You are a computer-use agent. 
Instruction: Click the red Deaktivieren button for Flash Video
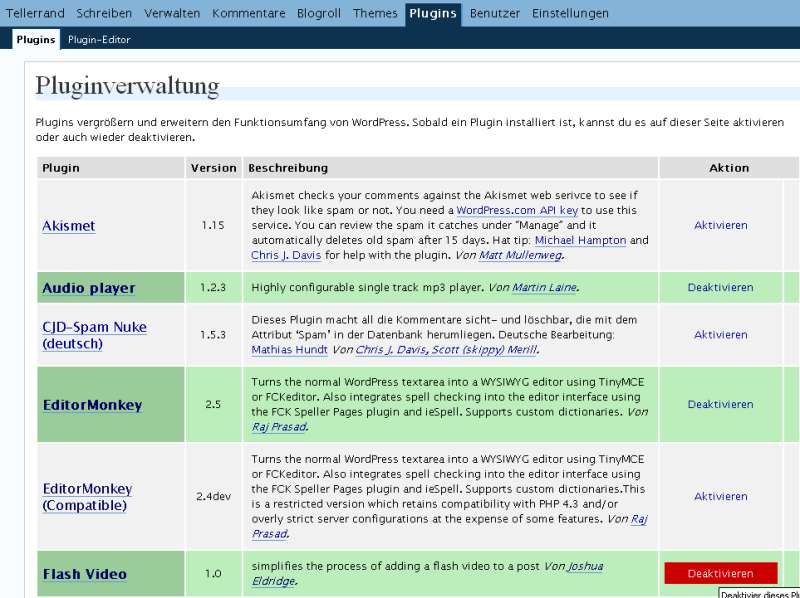pyautogui.click(x=721, y=574)
